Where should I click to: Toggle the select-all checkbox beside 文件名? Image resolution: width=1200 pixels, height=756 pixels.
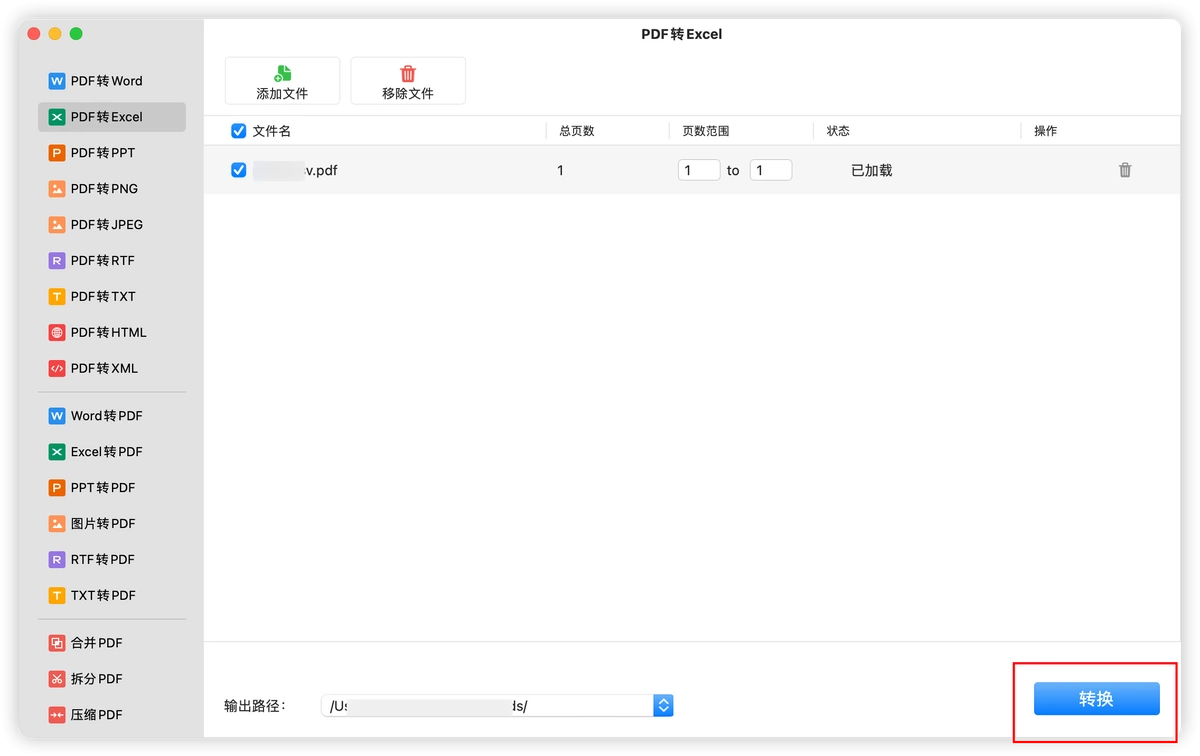[x=238, y=131]
